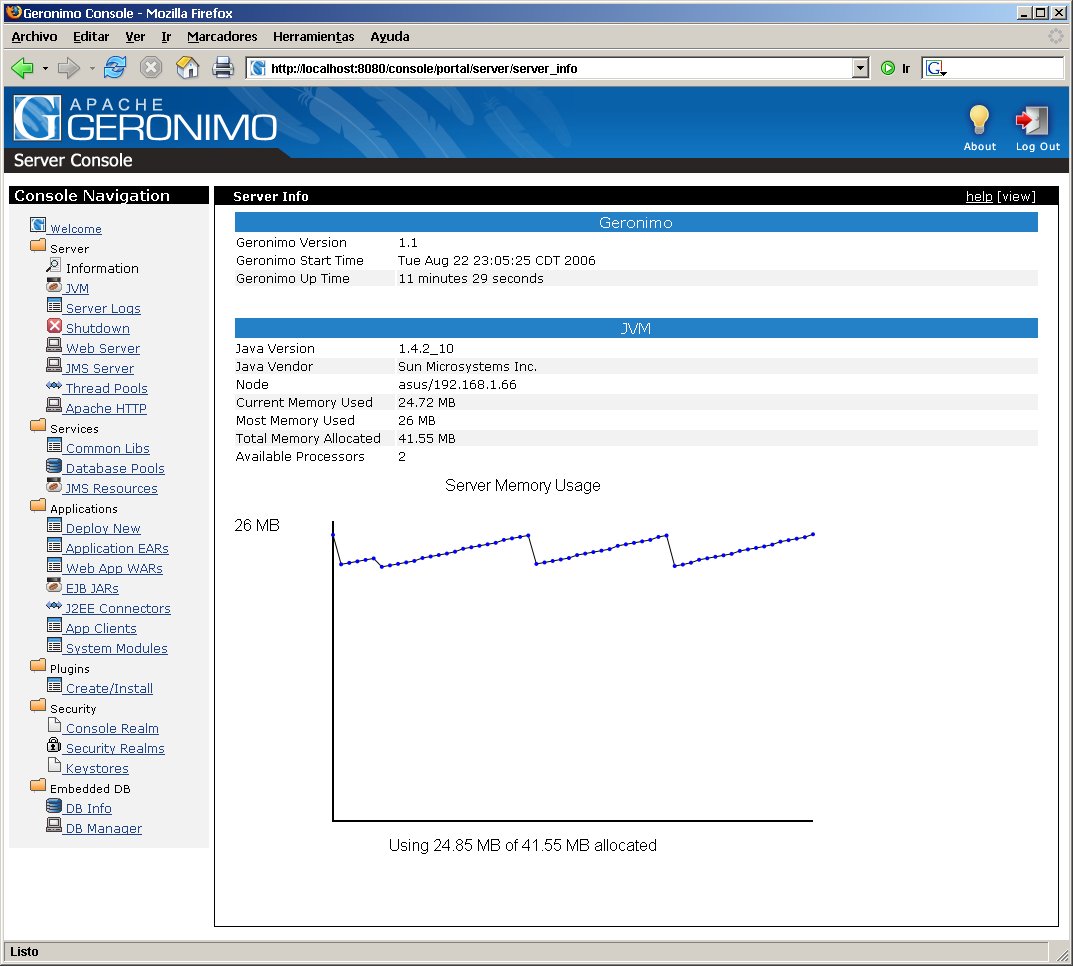
Task: Click the EJB JARs bean icon
Action: point(54,586)
